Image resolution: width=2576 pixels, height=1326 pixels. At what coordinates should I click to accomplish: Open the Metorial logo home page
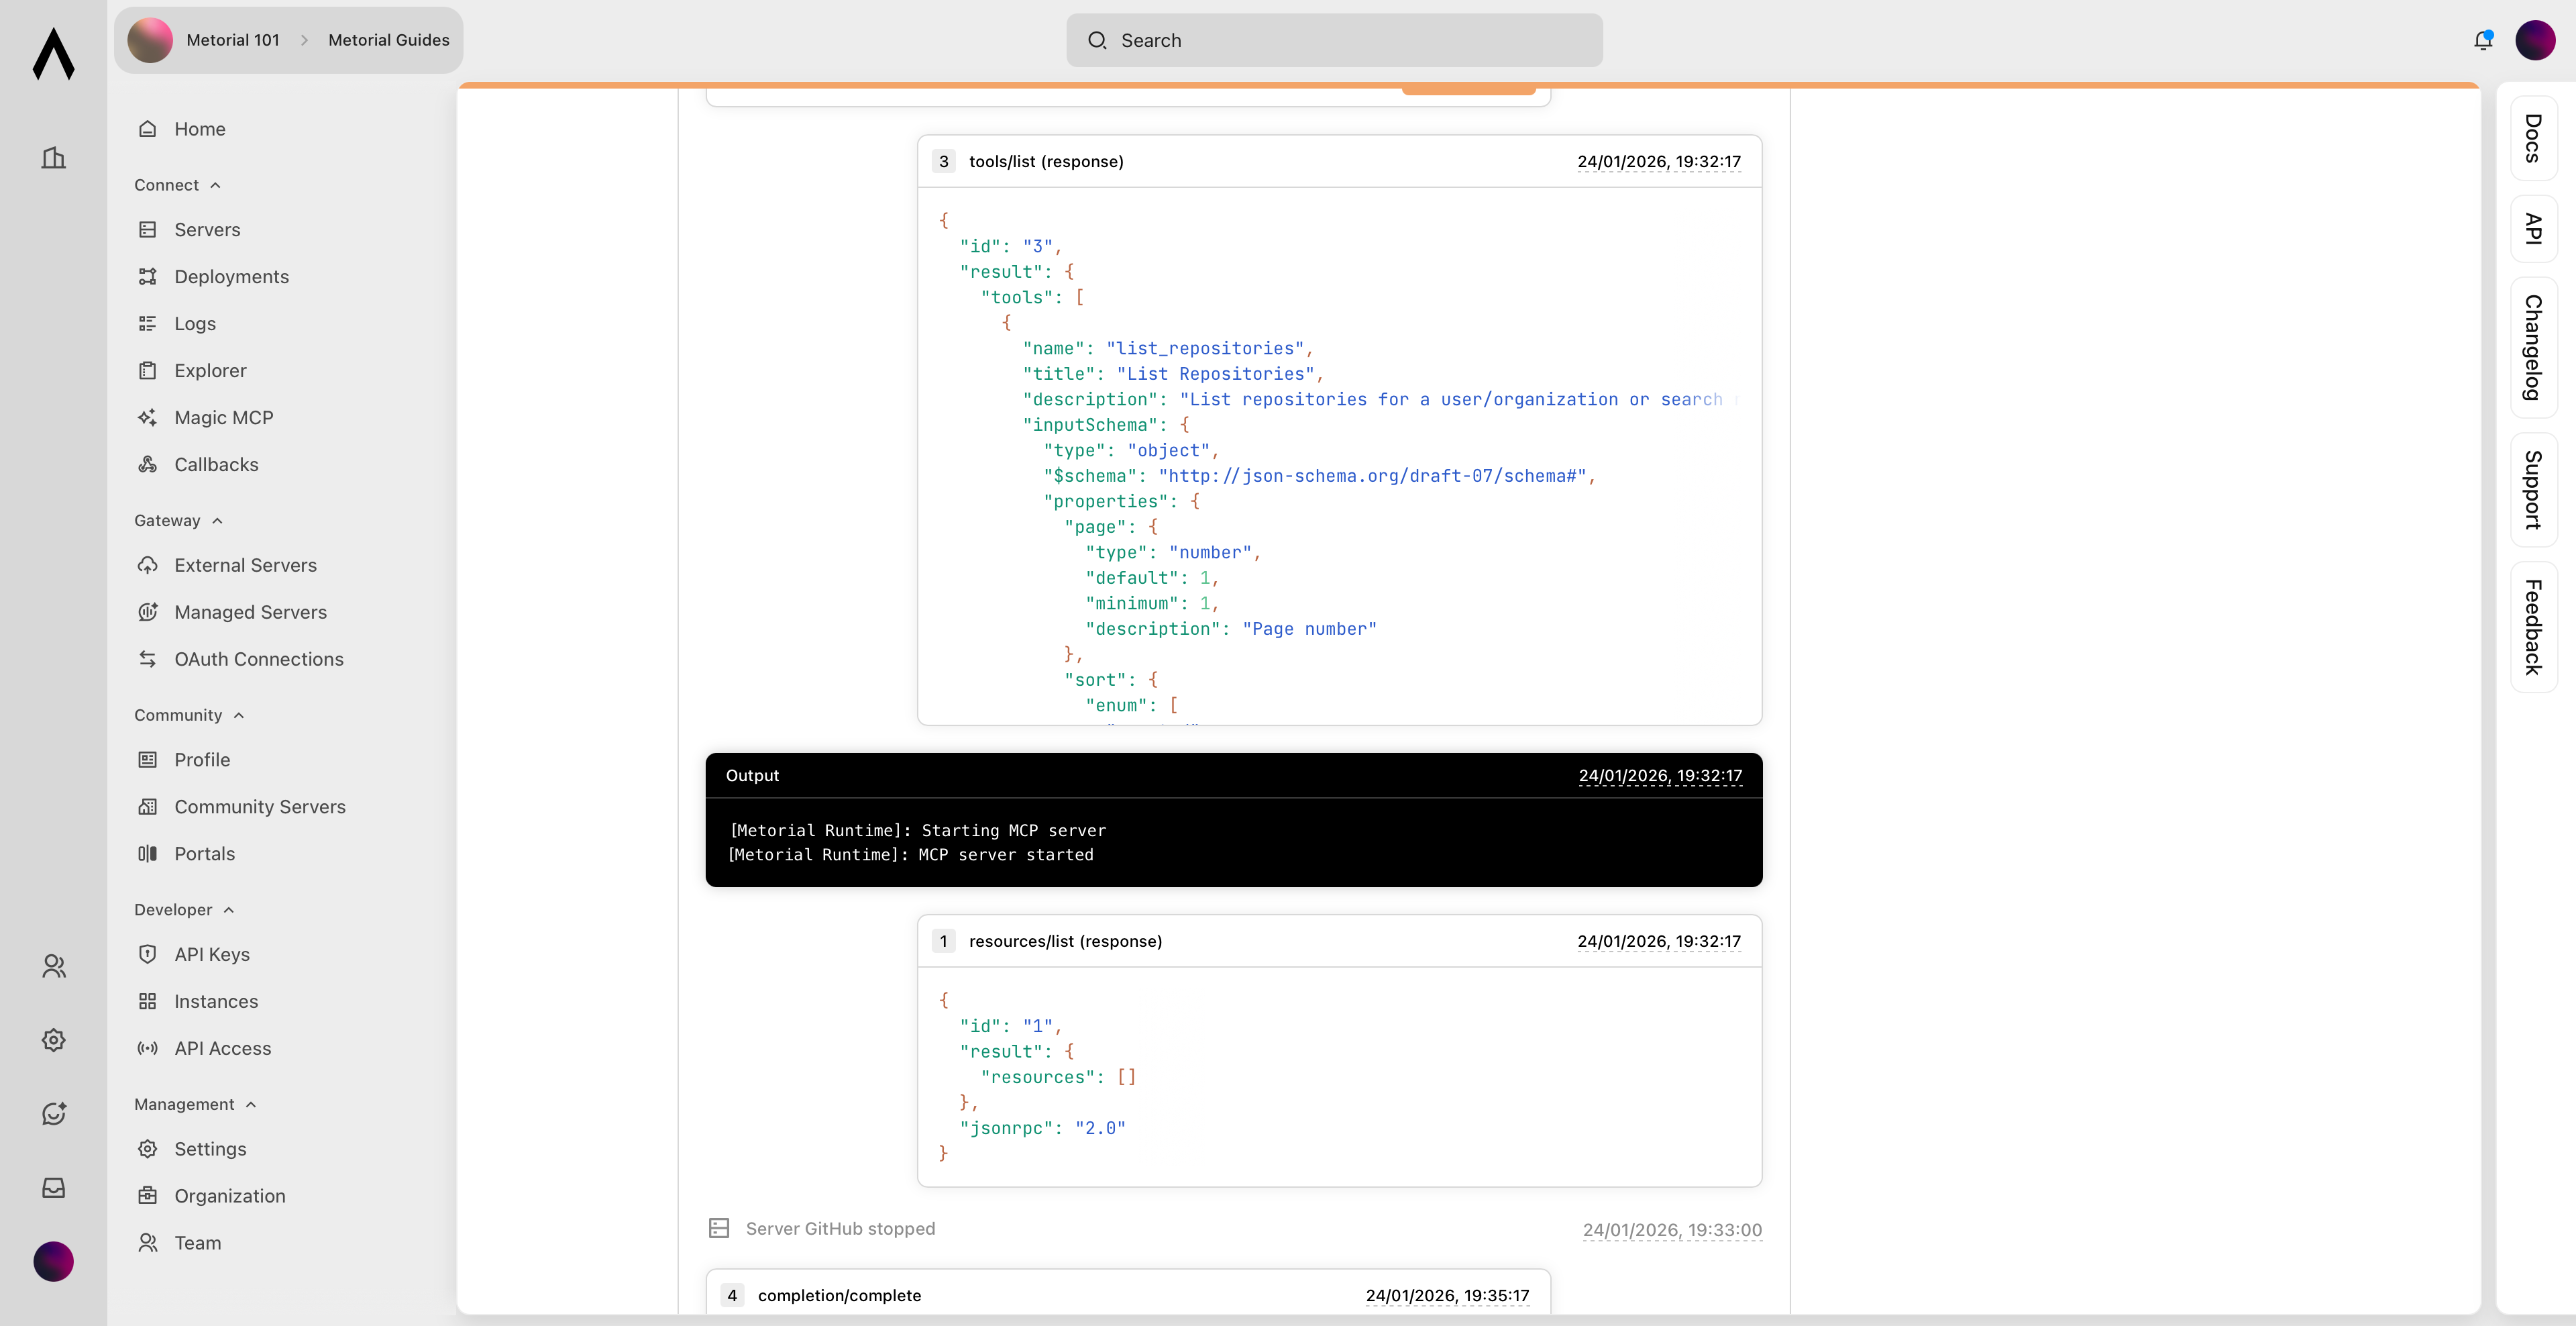pos(53,55)
